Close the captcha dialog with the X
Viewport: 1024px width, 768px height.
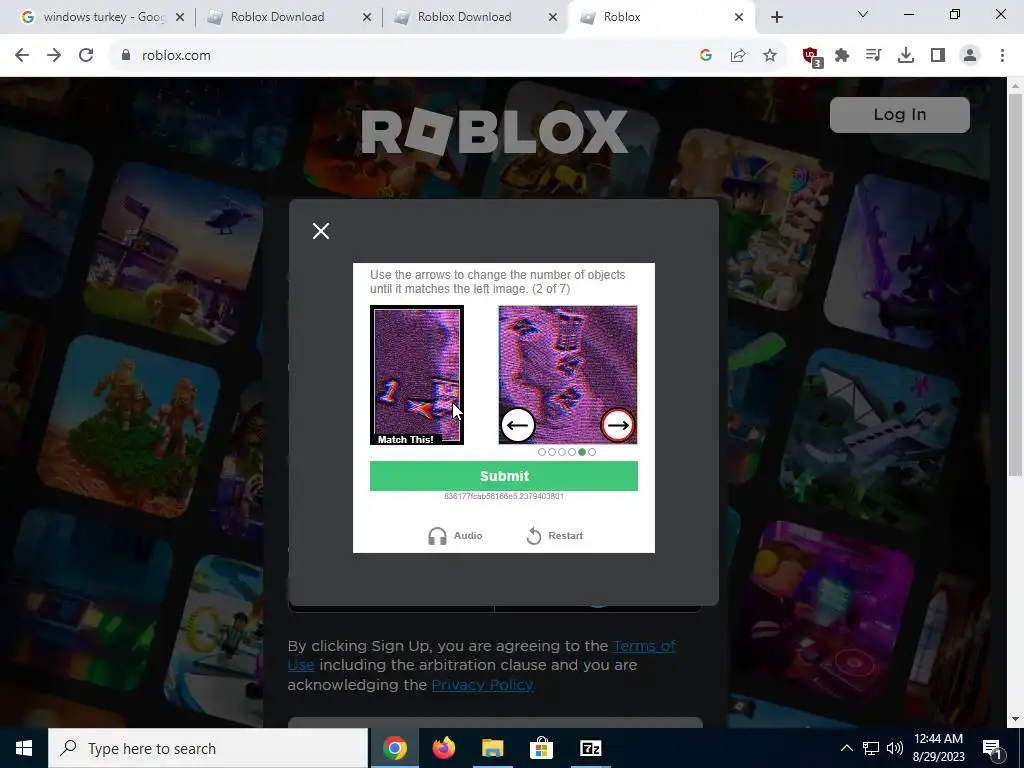point(321,231)
